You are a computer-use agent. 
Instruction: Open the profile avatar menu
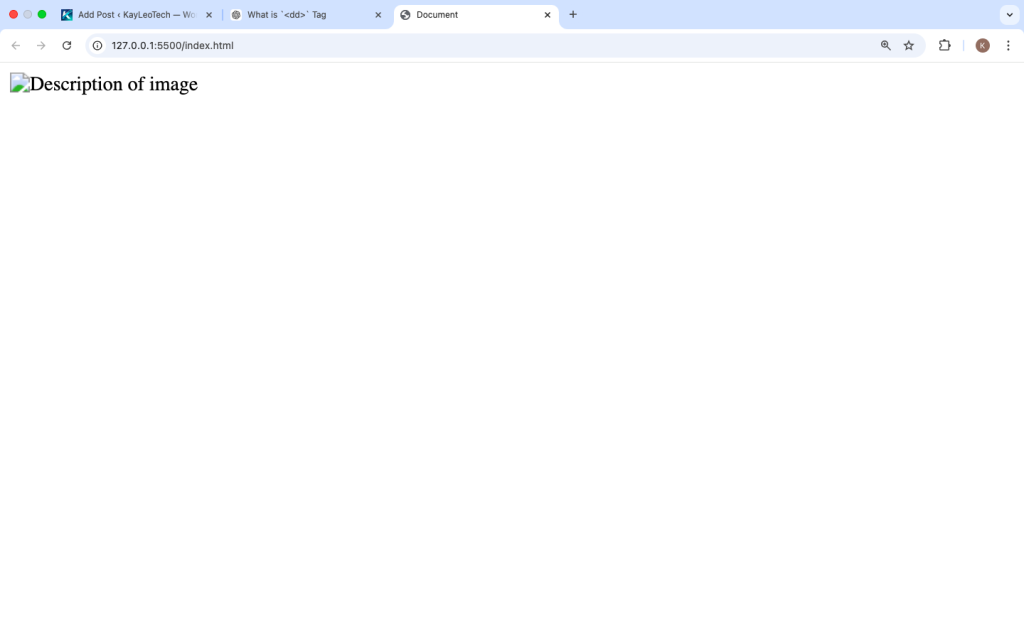982,45
